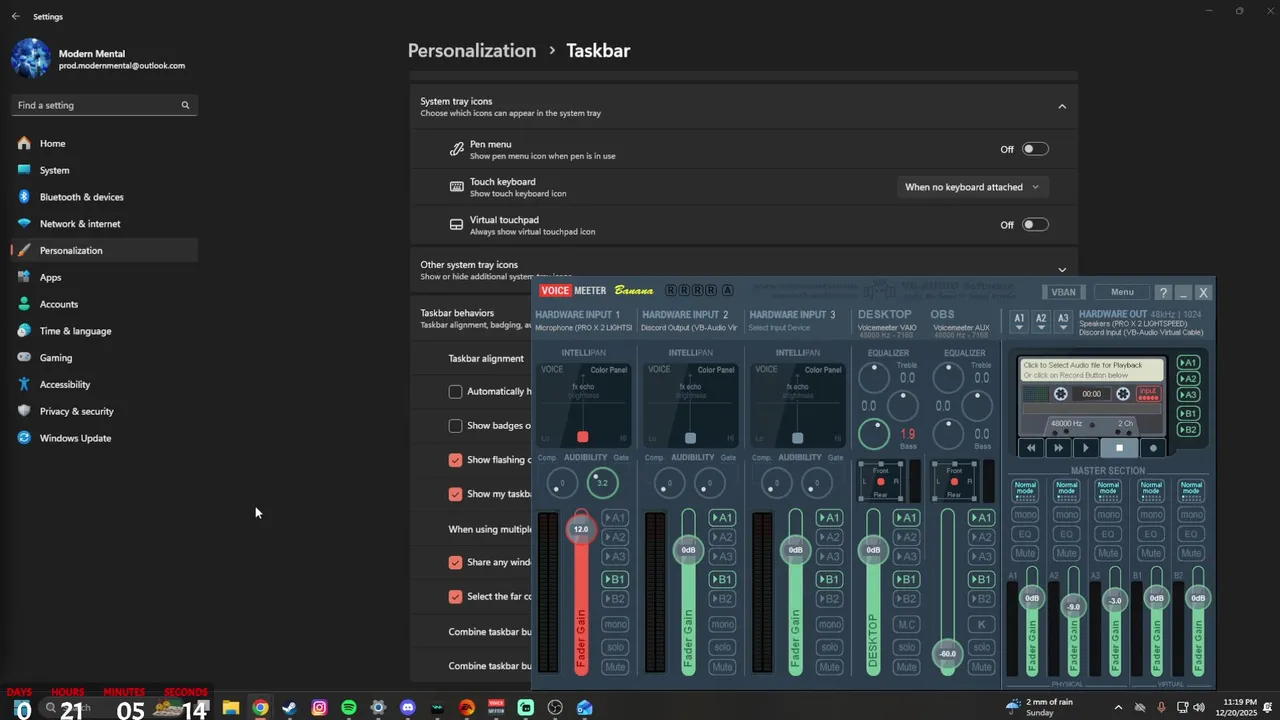Open Windows Update settings

[x=104, y=438]
